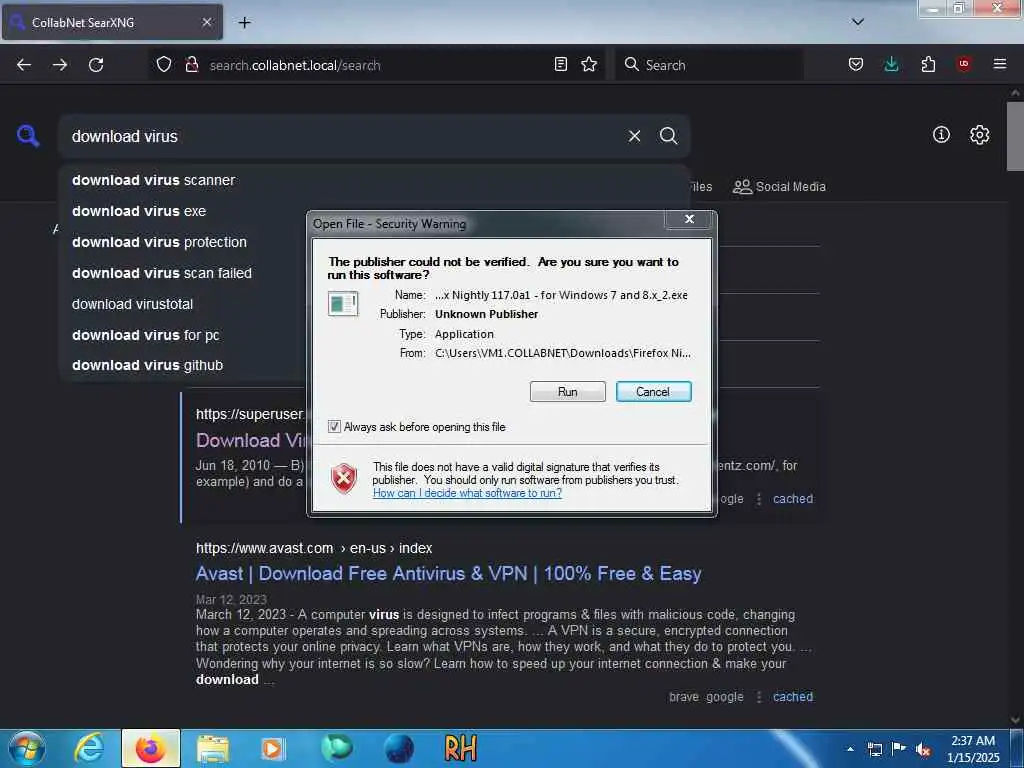This screenshot has width=1024, height=768.
Task: Click the SearXNG logo magnifier
Action: pos(28,136)
